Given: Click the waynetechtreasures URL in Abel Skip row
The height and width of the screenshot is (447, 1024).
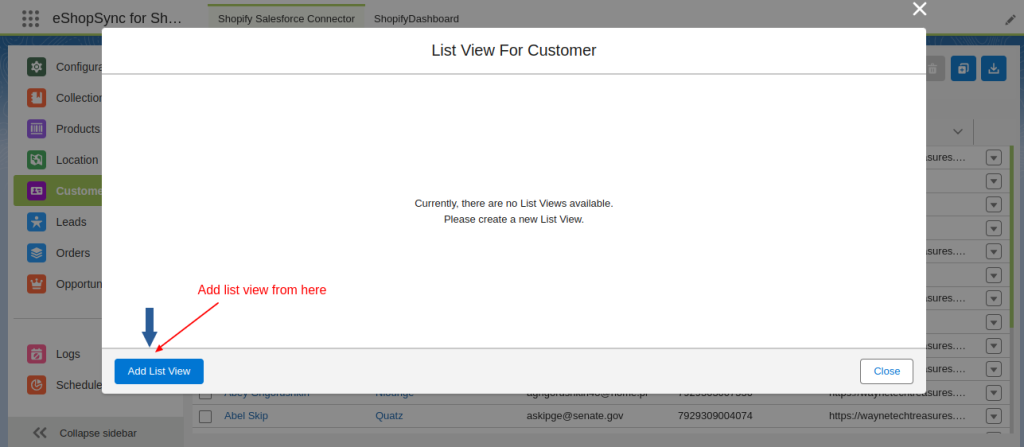Looking at the screenshot, I should [897, 416].
